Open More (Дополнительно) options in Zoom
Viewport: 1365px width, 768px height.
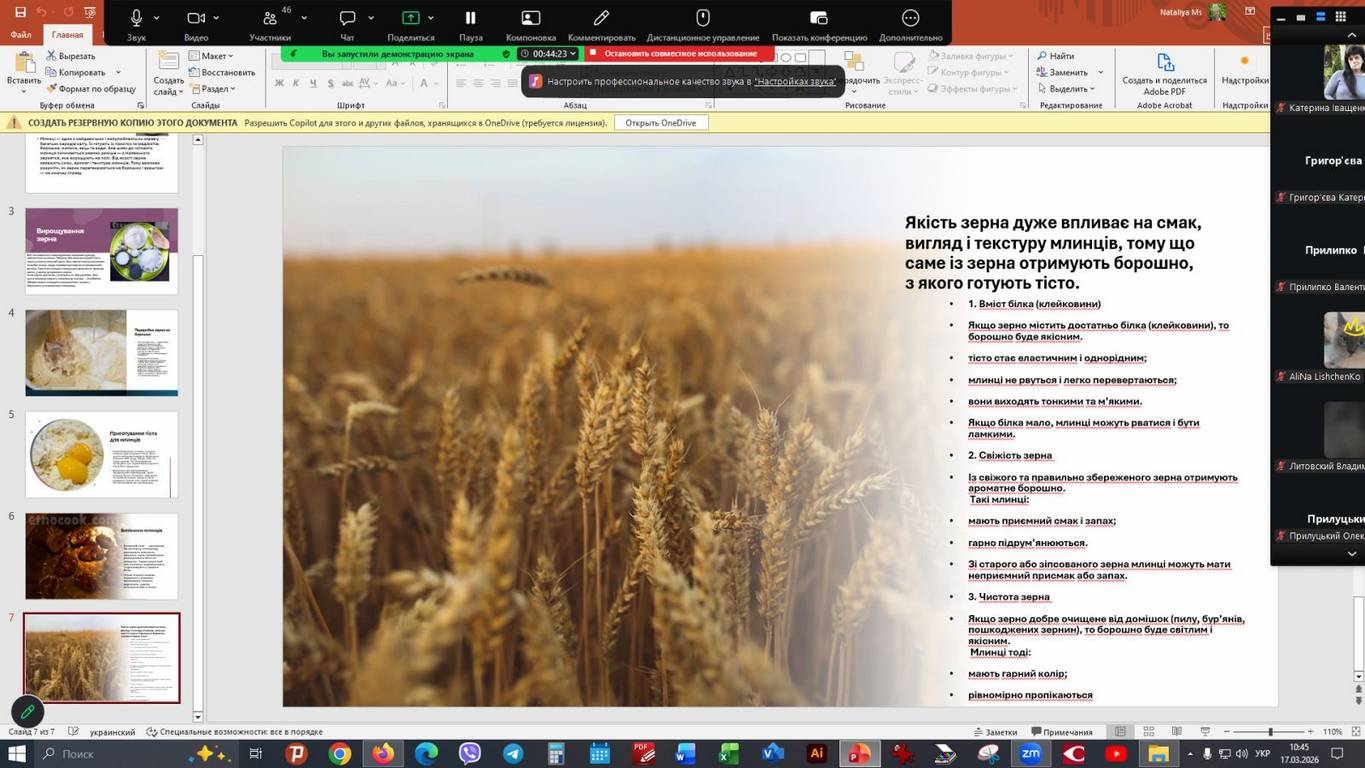point(910,19)
